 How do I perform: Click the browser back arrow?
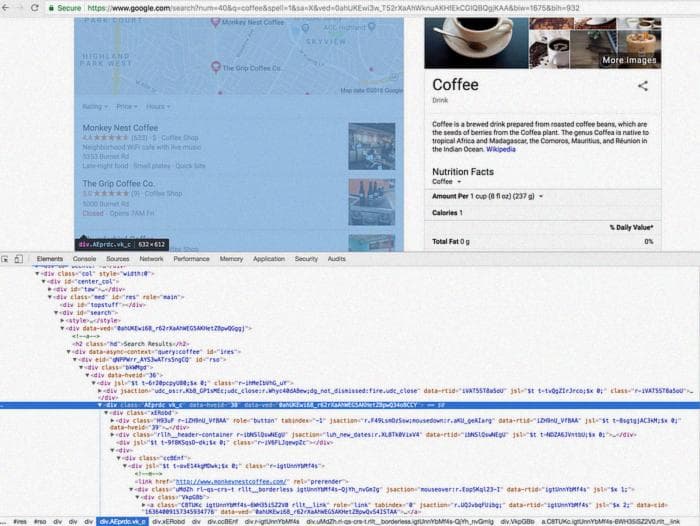6,8
